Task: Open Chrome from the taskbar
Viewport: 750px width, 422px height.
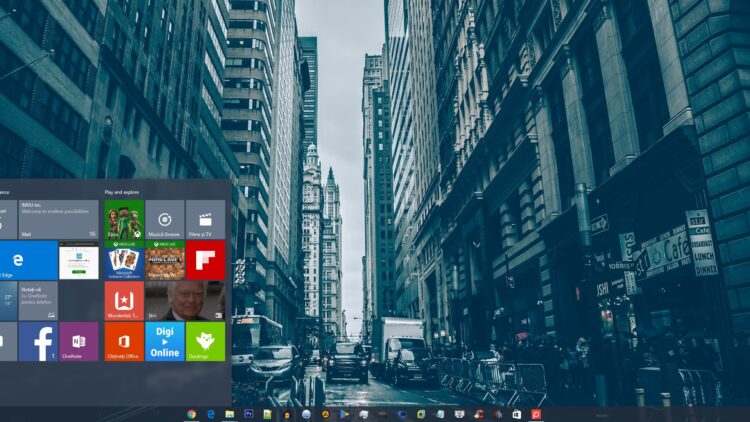Action: [191, 414]
